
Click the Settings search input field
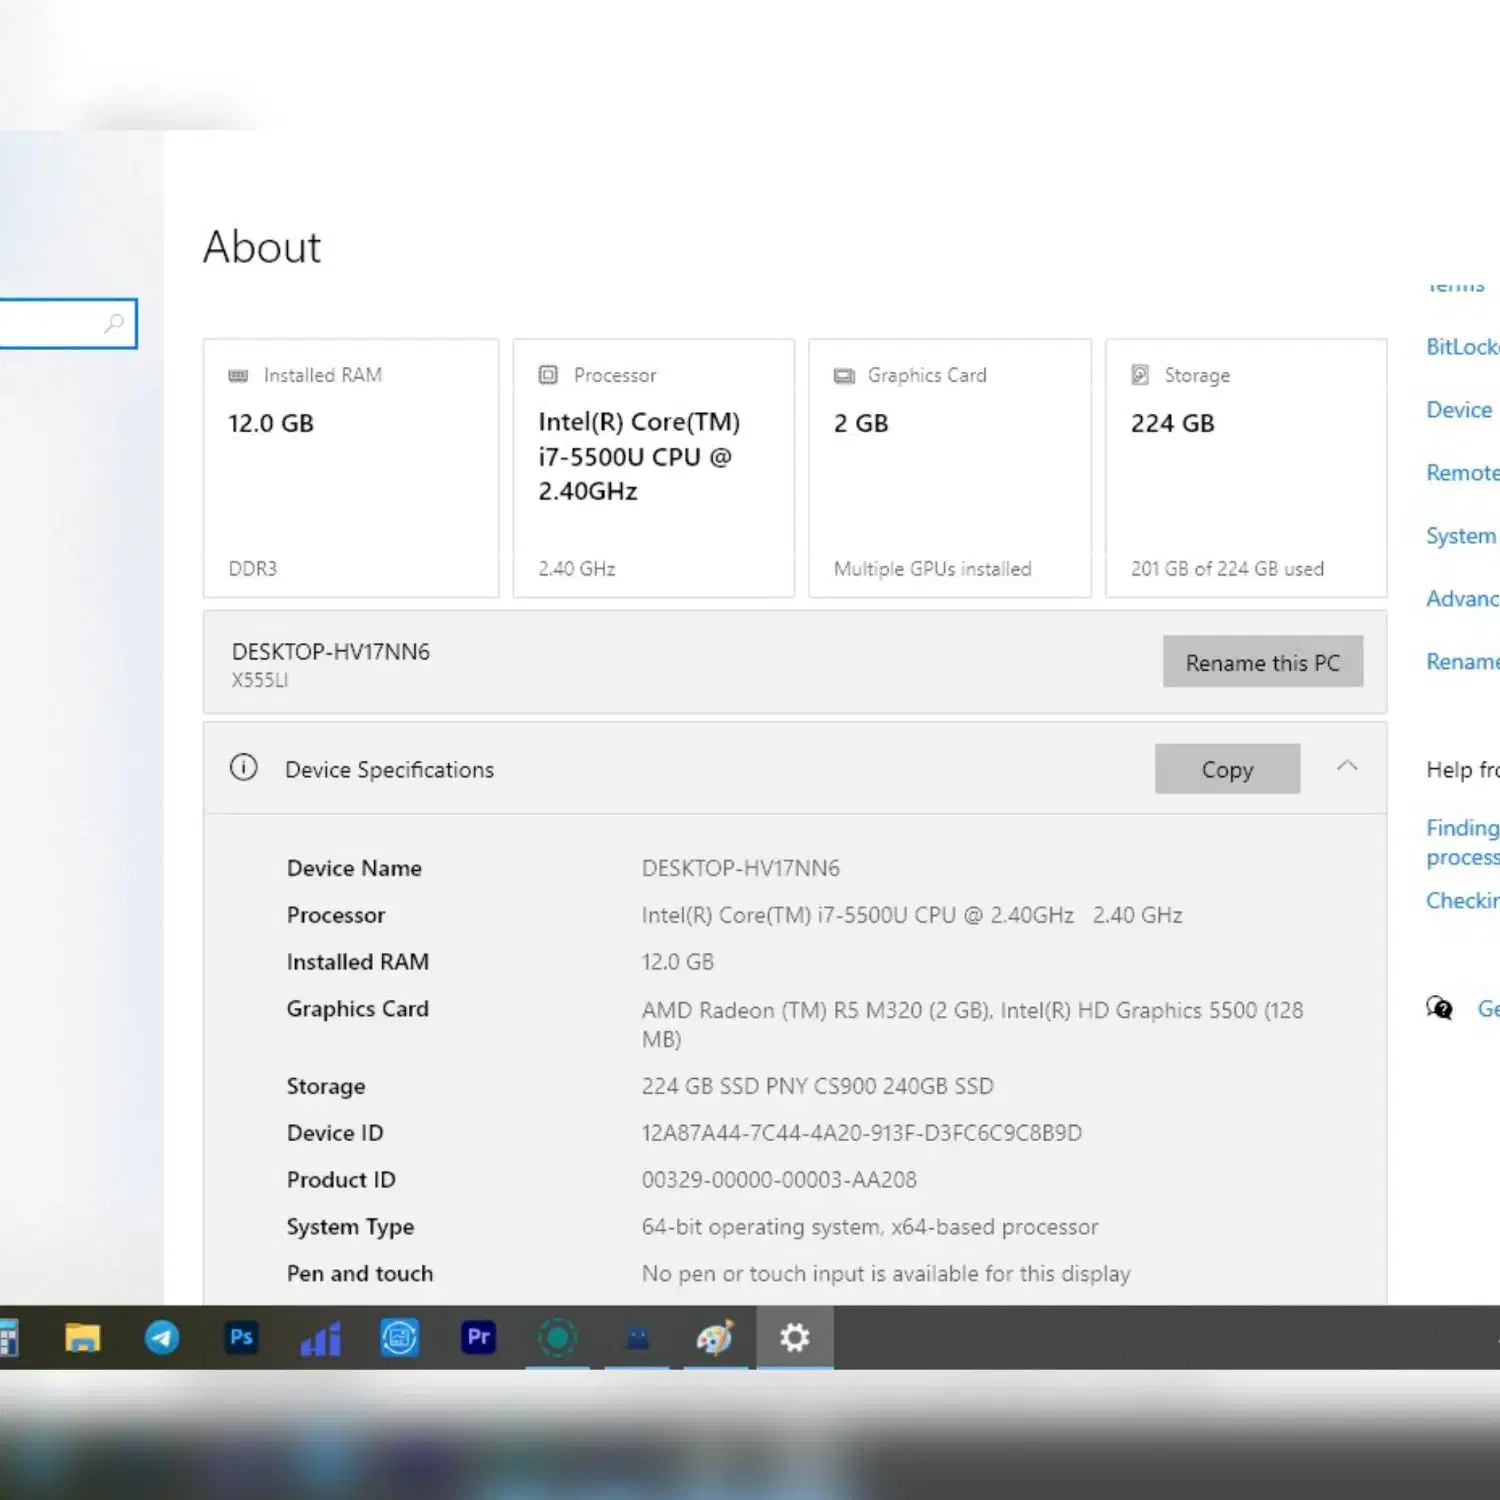click(50, 323)
